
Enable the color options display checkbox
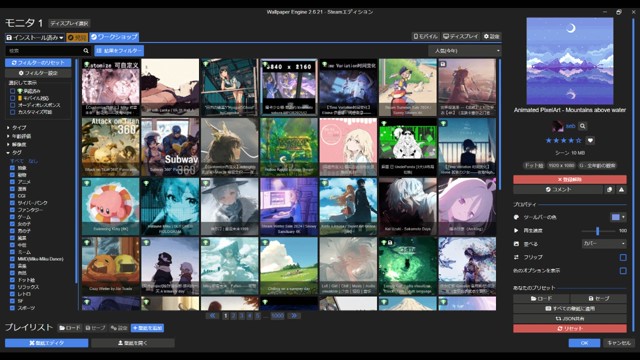tap(623, 271)
